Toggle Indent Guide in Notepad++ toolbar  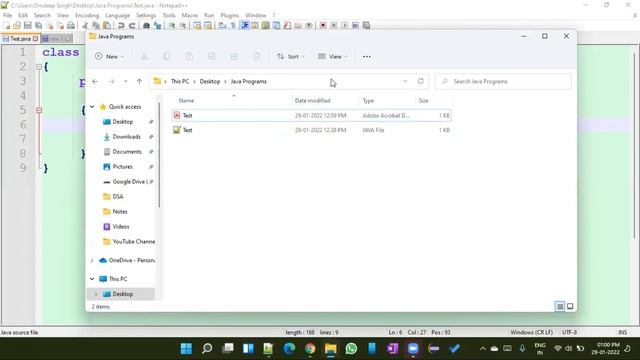244,25
